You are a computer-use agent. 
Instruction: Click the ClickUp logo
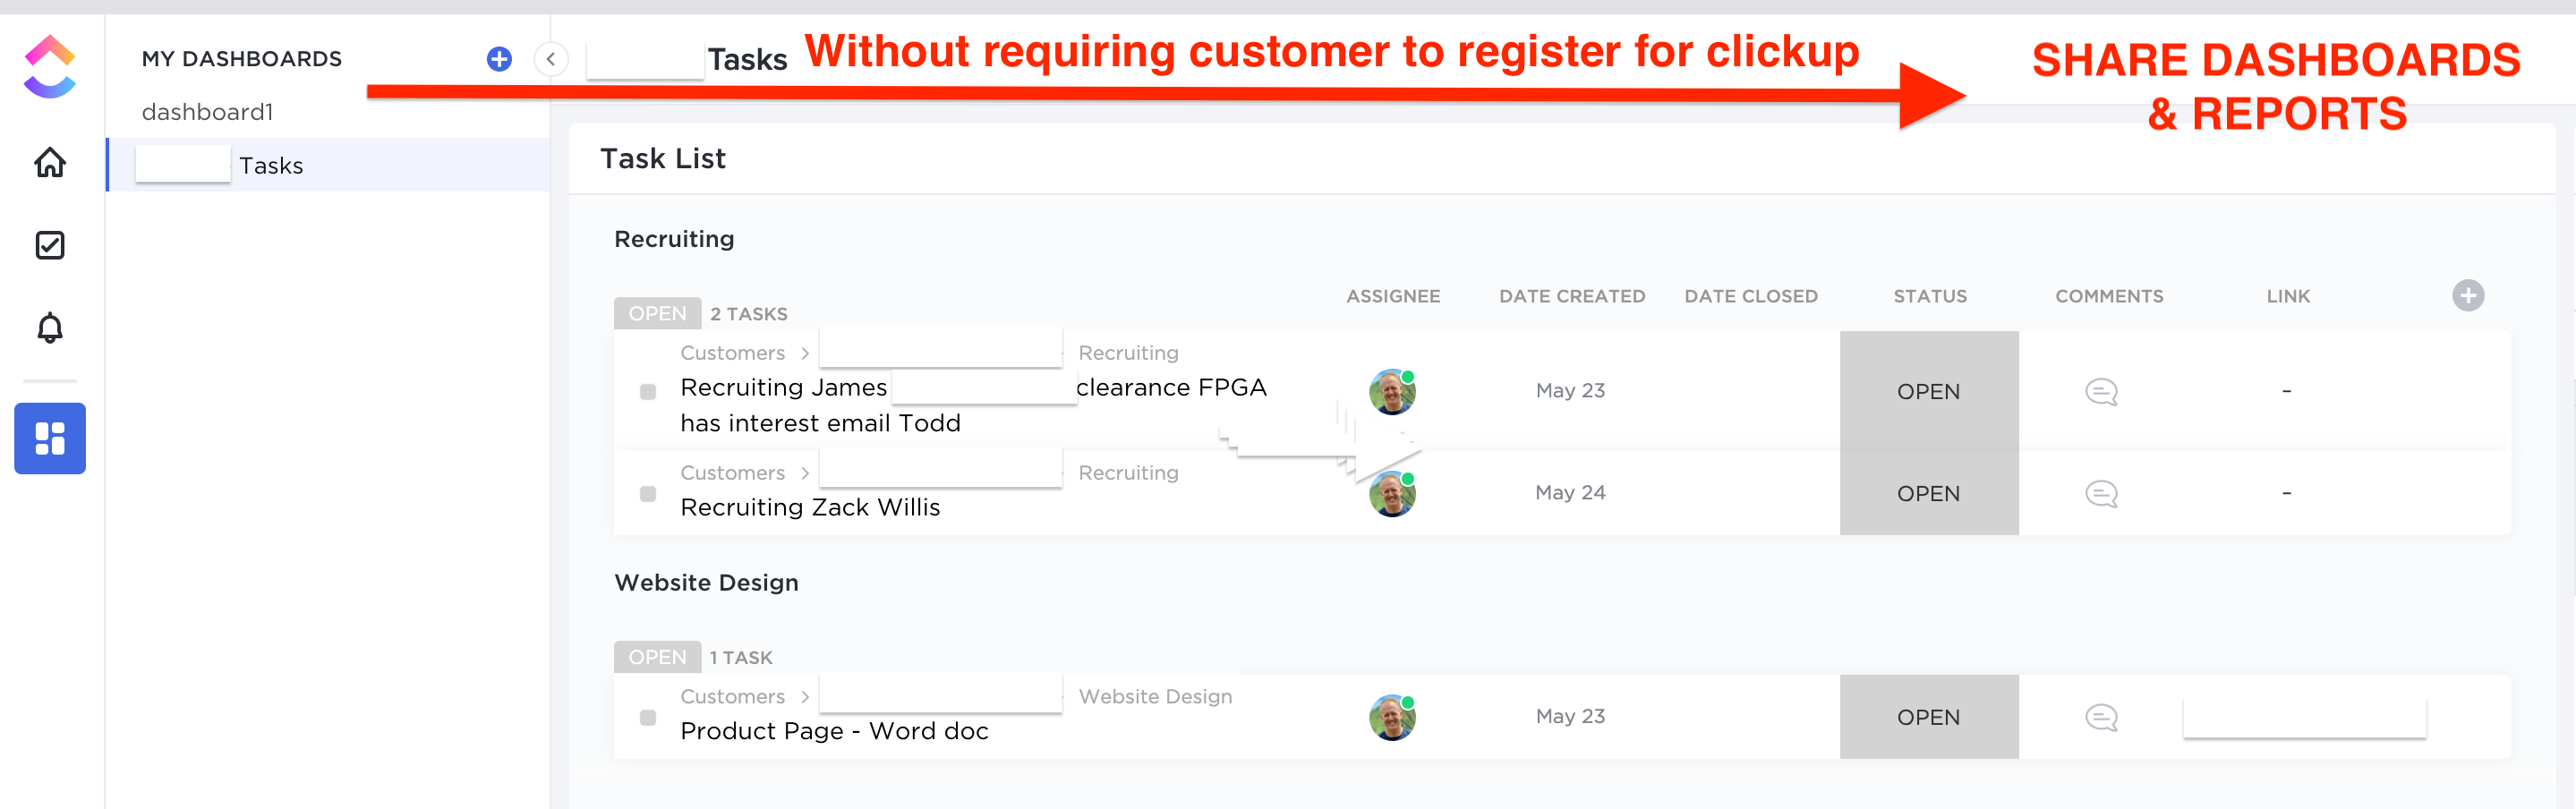[x=50, y=66]
